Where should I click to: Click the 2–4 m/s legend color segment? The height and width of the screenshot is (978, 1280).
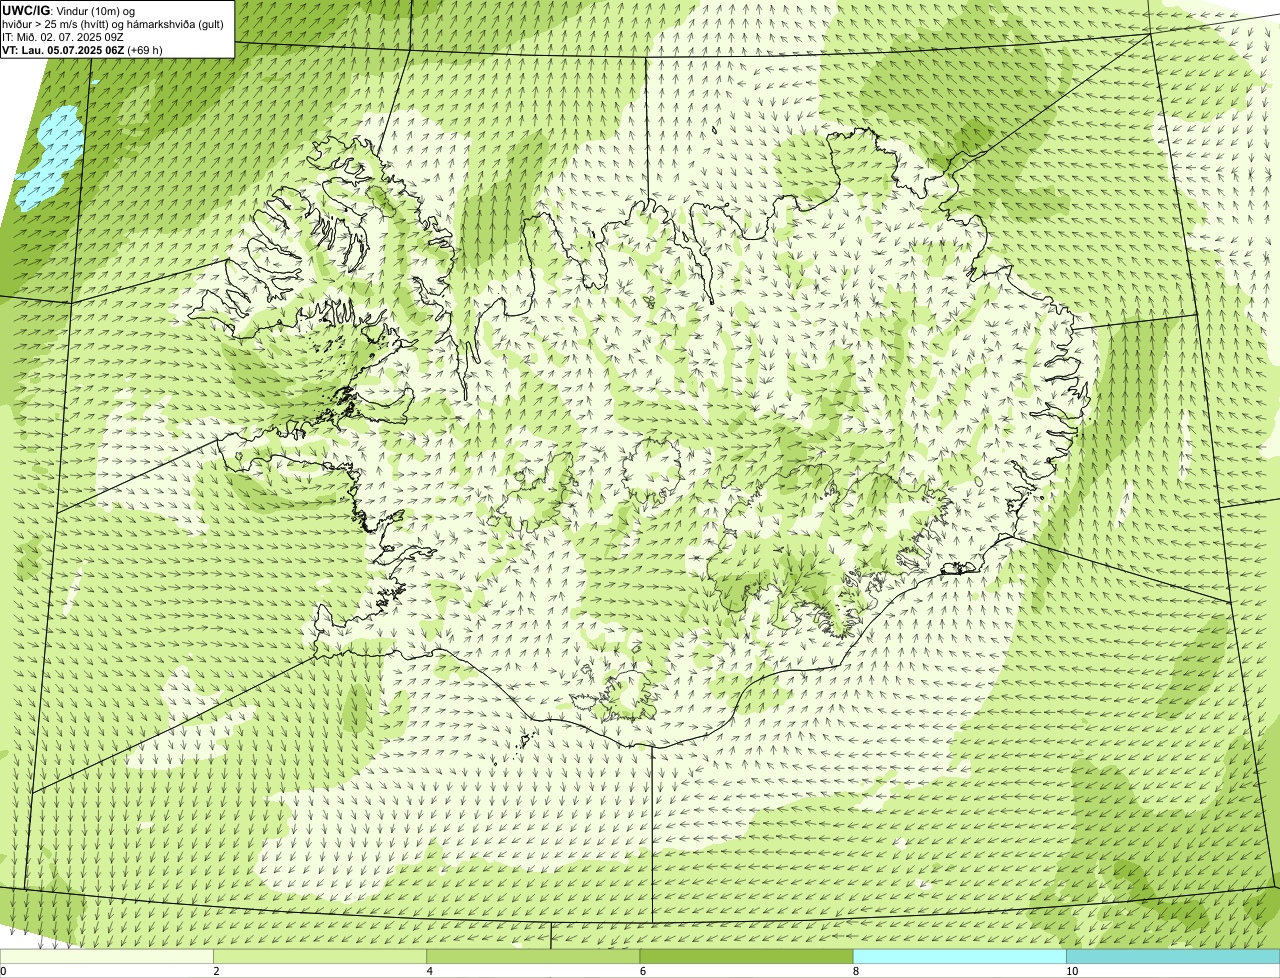pos(320,957)
